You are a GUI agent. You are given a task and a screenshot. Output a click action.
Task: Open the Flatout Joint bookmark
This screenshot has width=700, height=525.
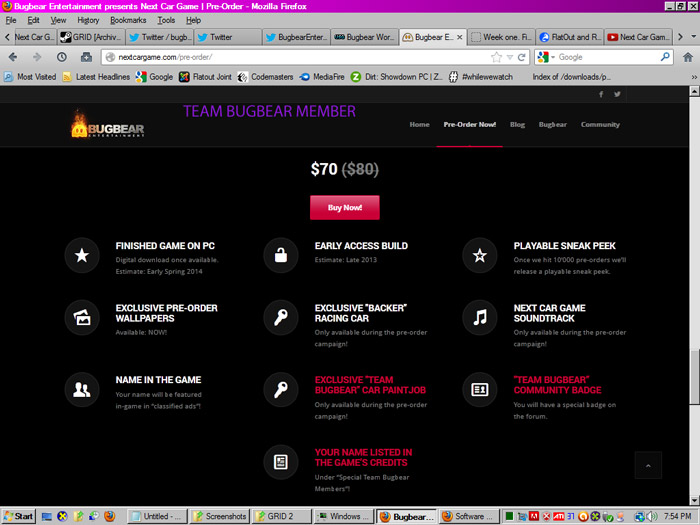205,77
